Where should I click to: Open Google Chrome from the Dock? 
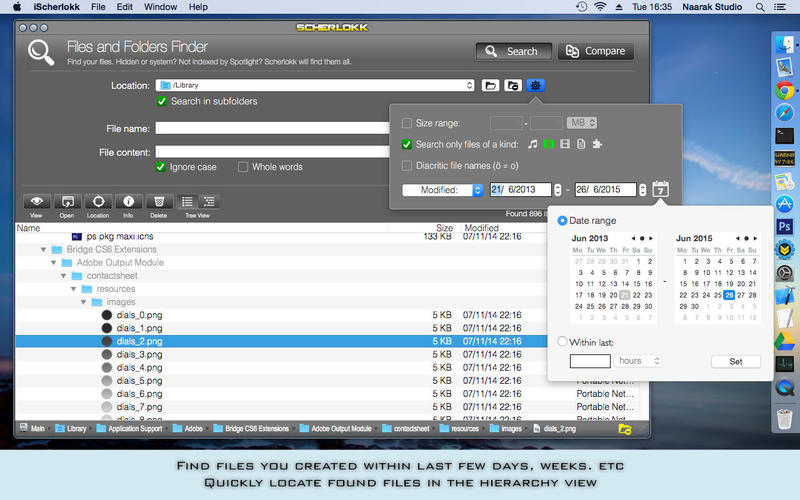[x=785, y=90]
